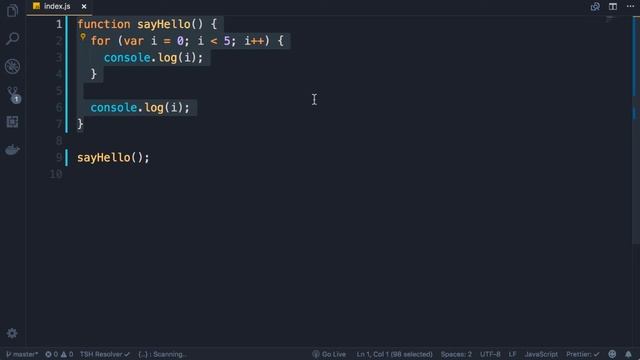Split the editor to the right
Viewport: 640px width, 360px height.
tap(613, 6)
